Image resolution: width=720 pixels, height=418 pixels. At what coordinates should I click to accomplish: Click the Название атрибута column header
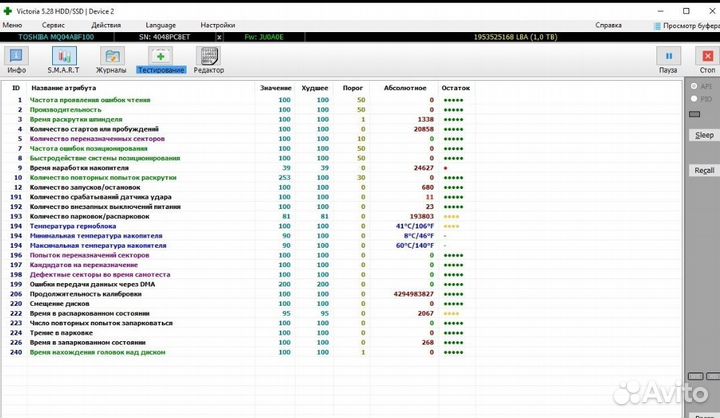click(66, 88)
